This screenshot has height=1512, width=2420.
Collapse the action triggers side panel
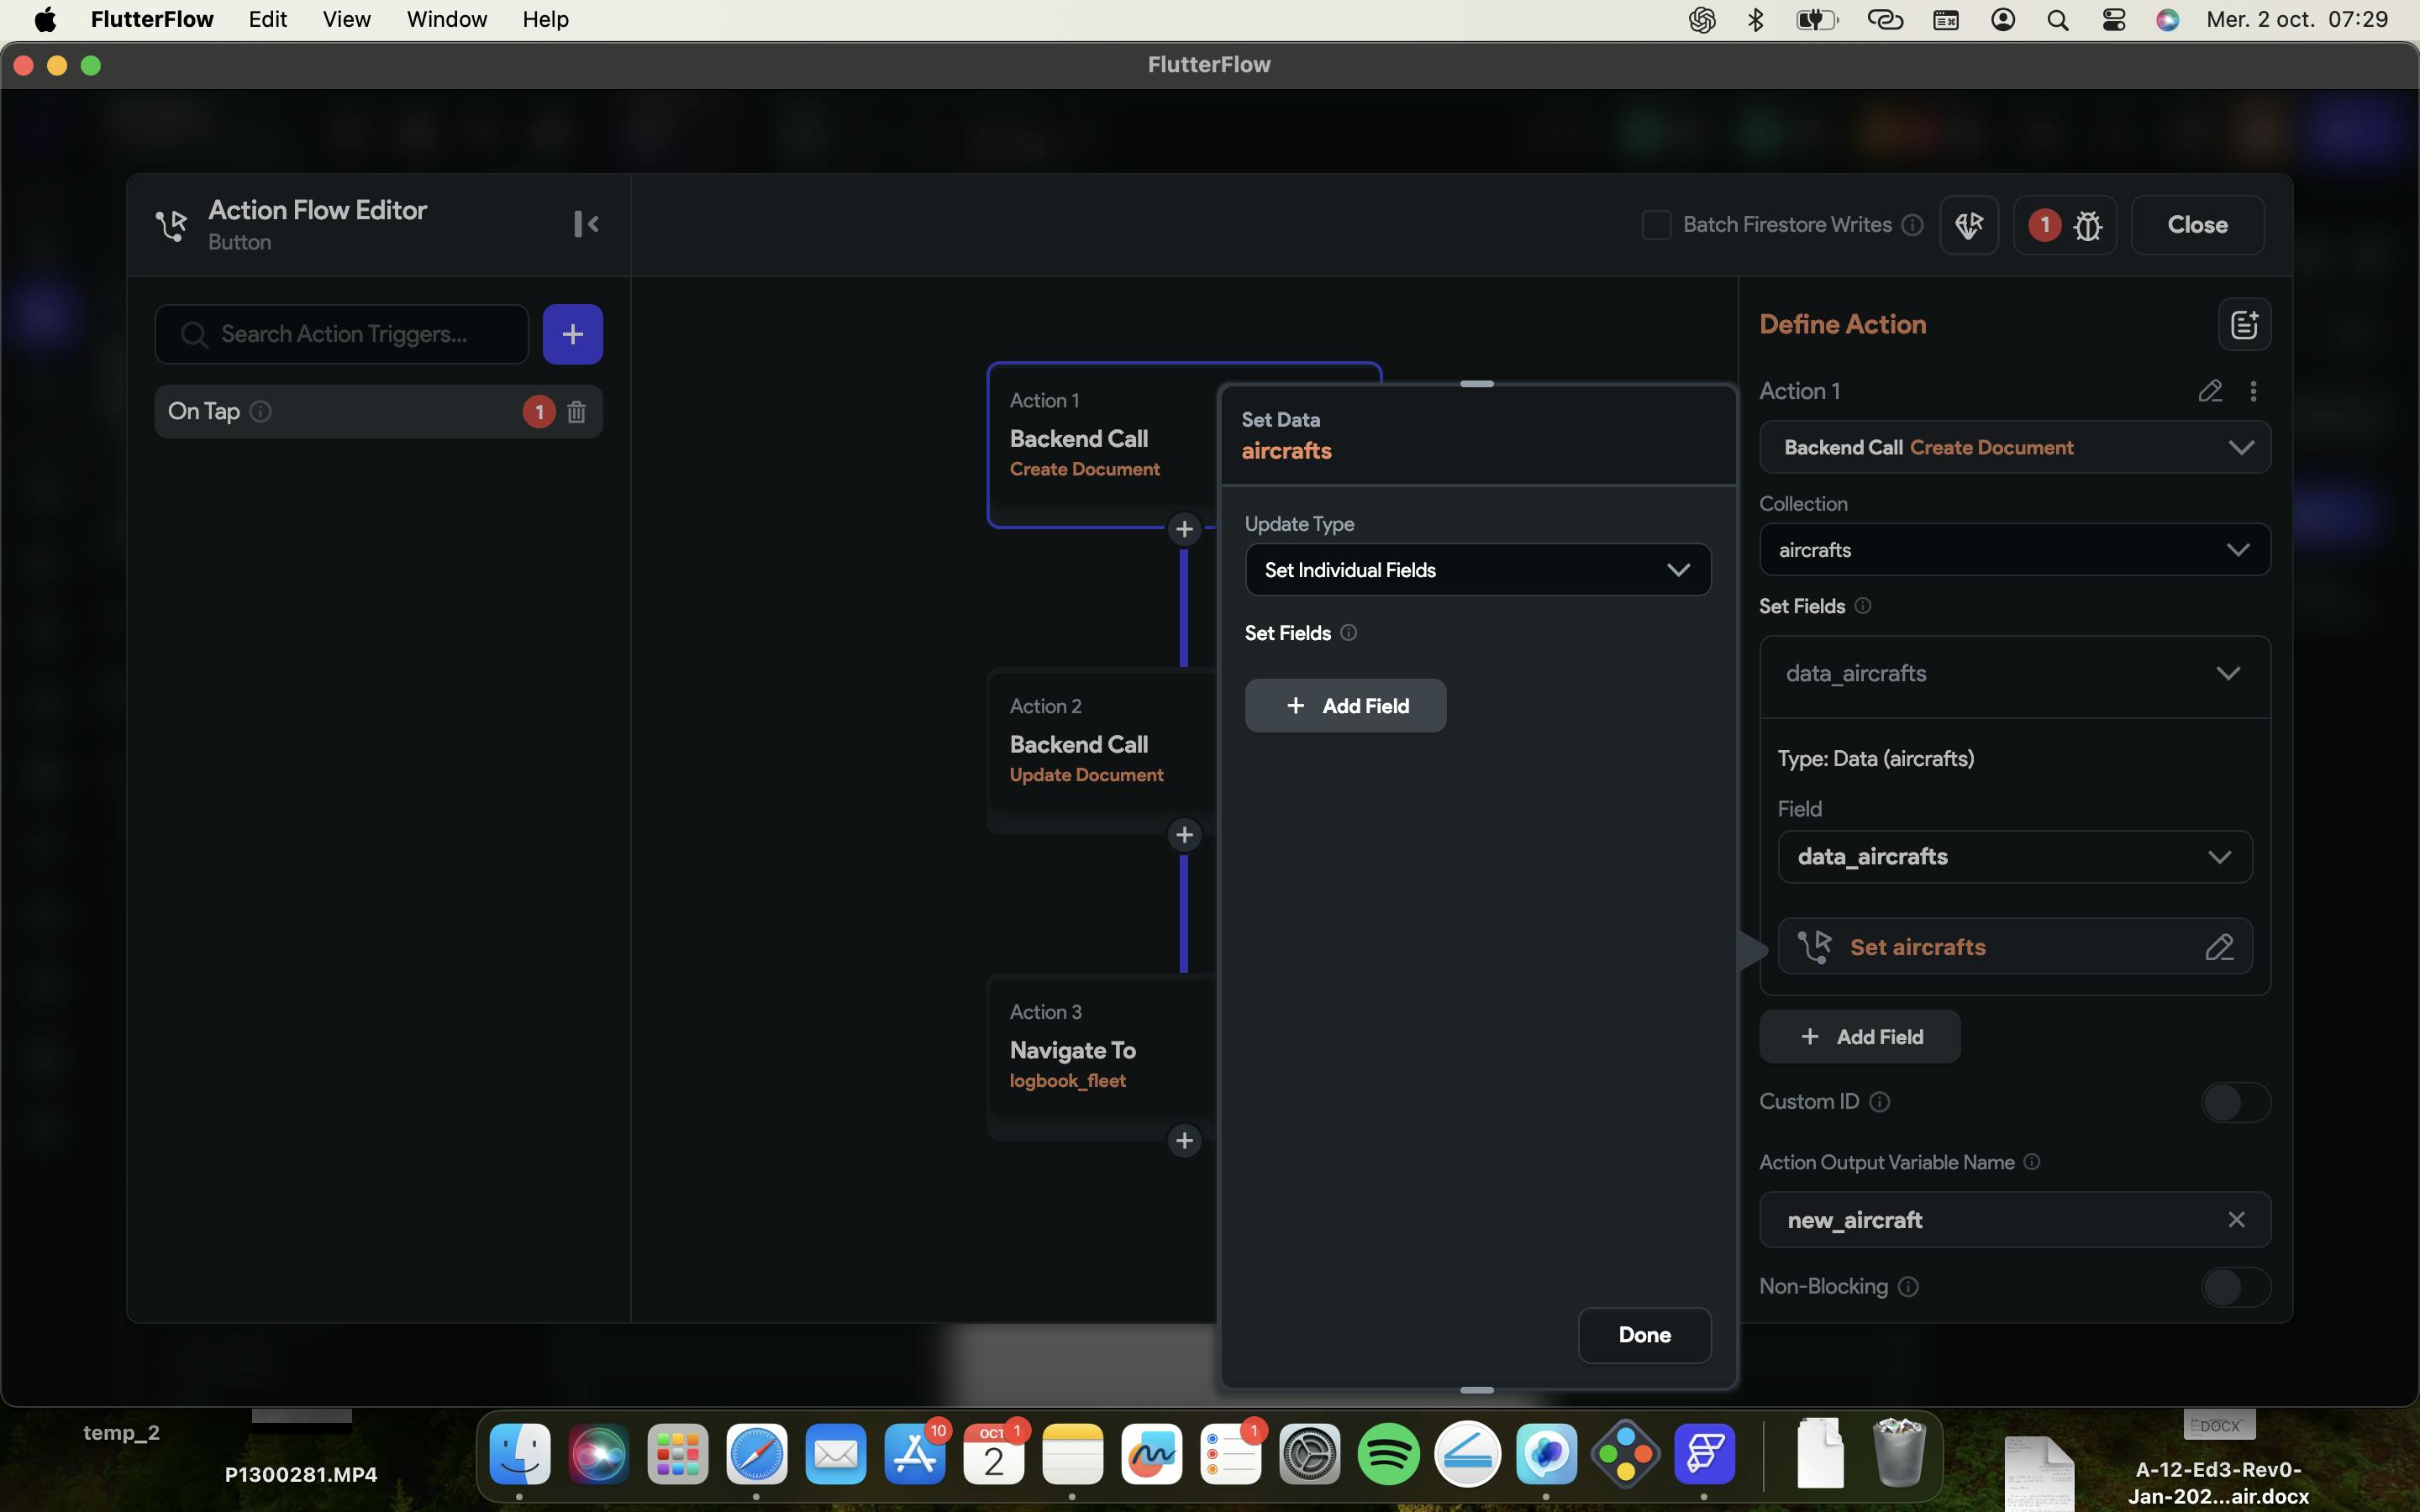(586, 224)
